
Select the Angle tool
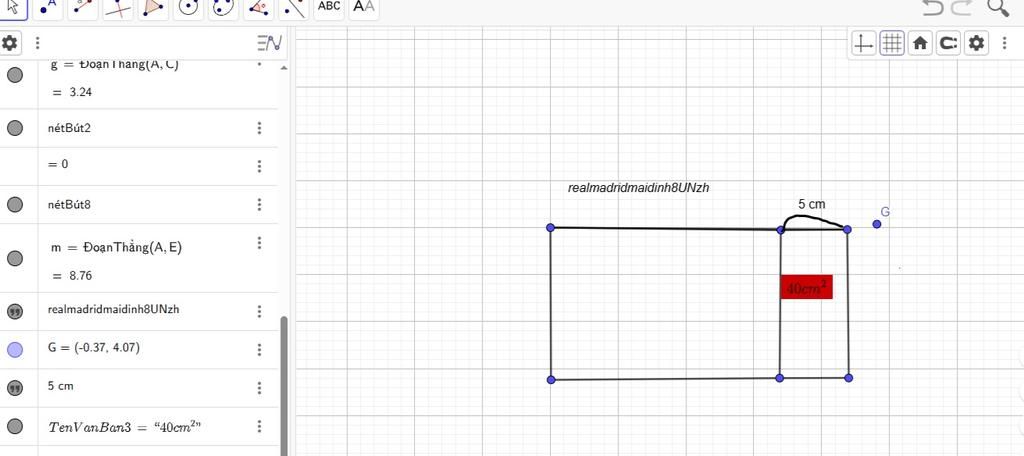coord(259,7)
